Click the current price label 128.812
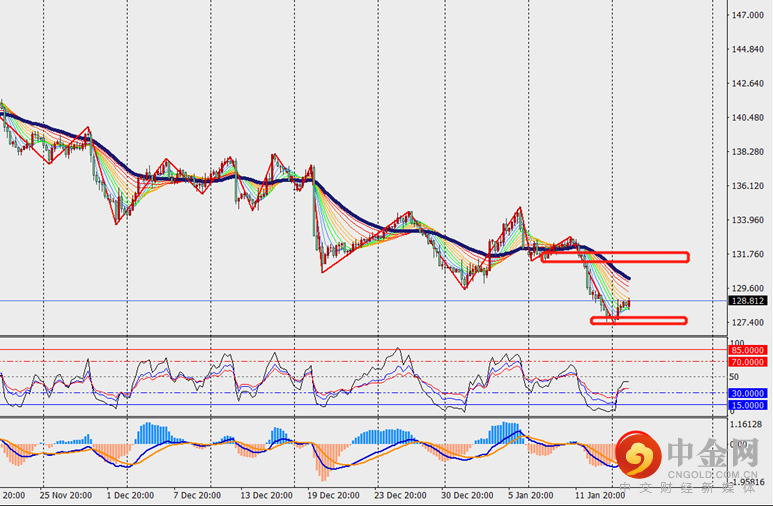This screenshot has height=506, width=773. pos(748,300)
